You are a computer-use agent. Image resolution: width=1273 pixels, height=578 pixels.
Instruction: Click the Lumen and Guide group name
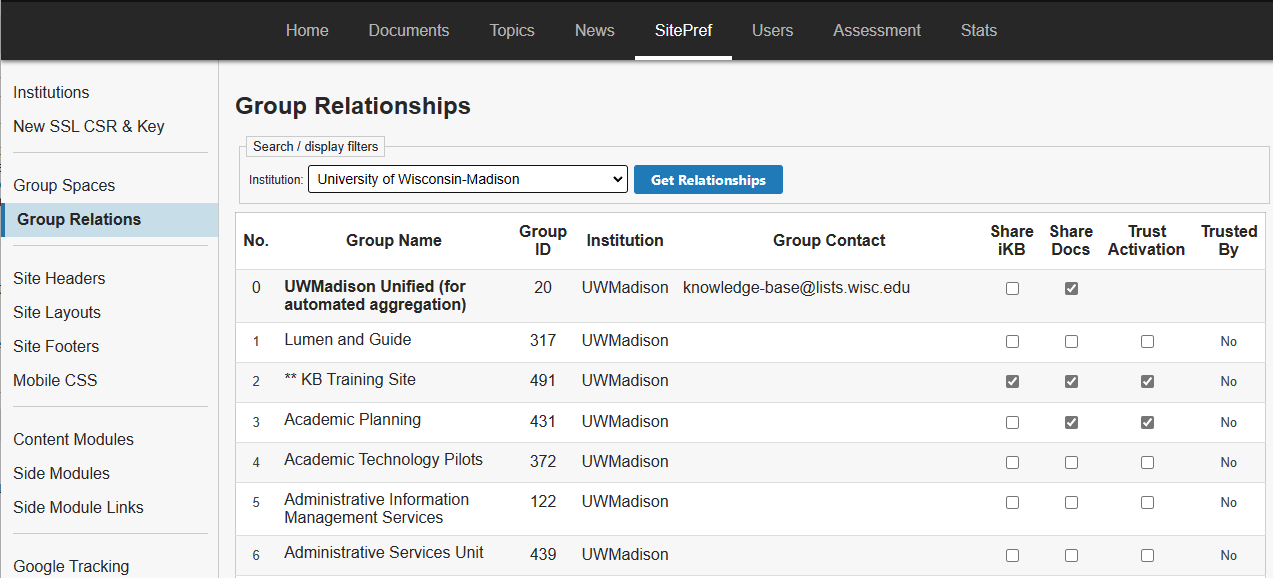click(348, 340)
